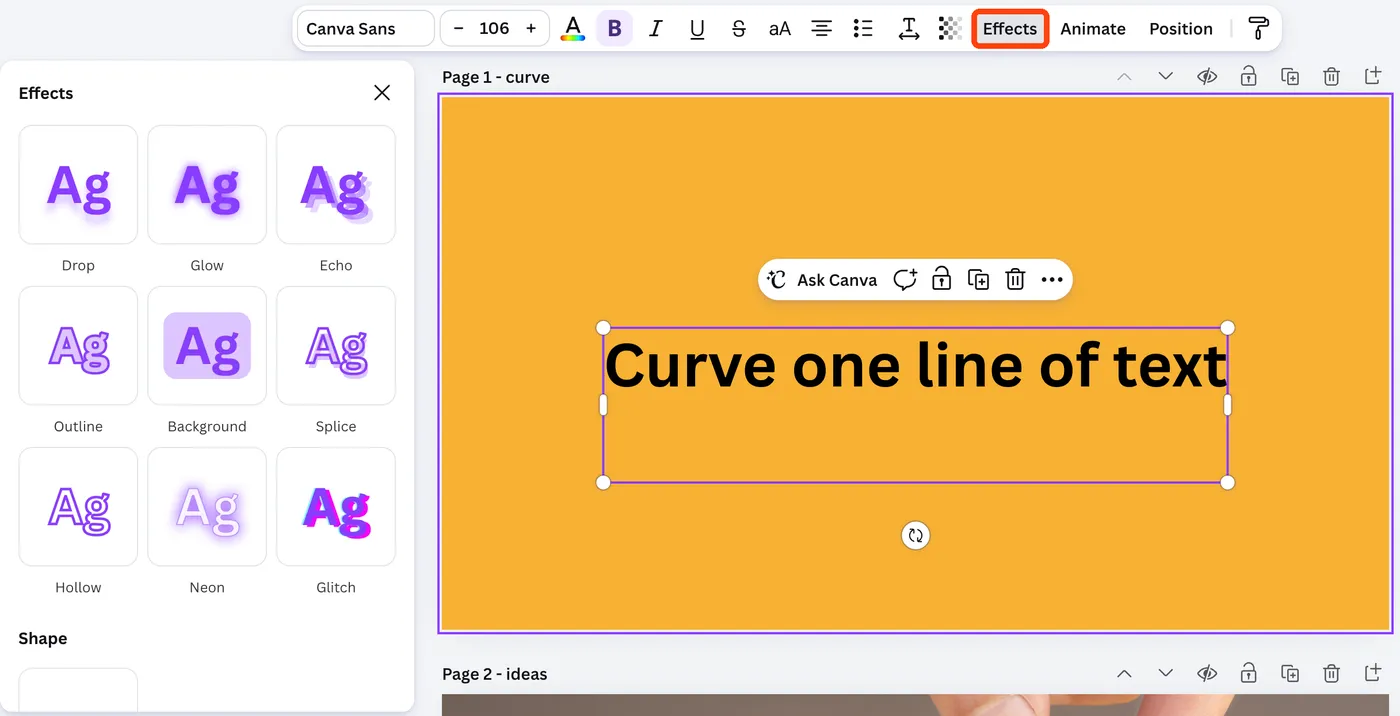Image resolution: width=1400 pixels, height=716 pixels.
Task: Apply the Splice text effect
Action: point(336,346)
